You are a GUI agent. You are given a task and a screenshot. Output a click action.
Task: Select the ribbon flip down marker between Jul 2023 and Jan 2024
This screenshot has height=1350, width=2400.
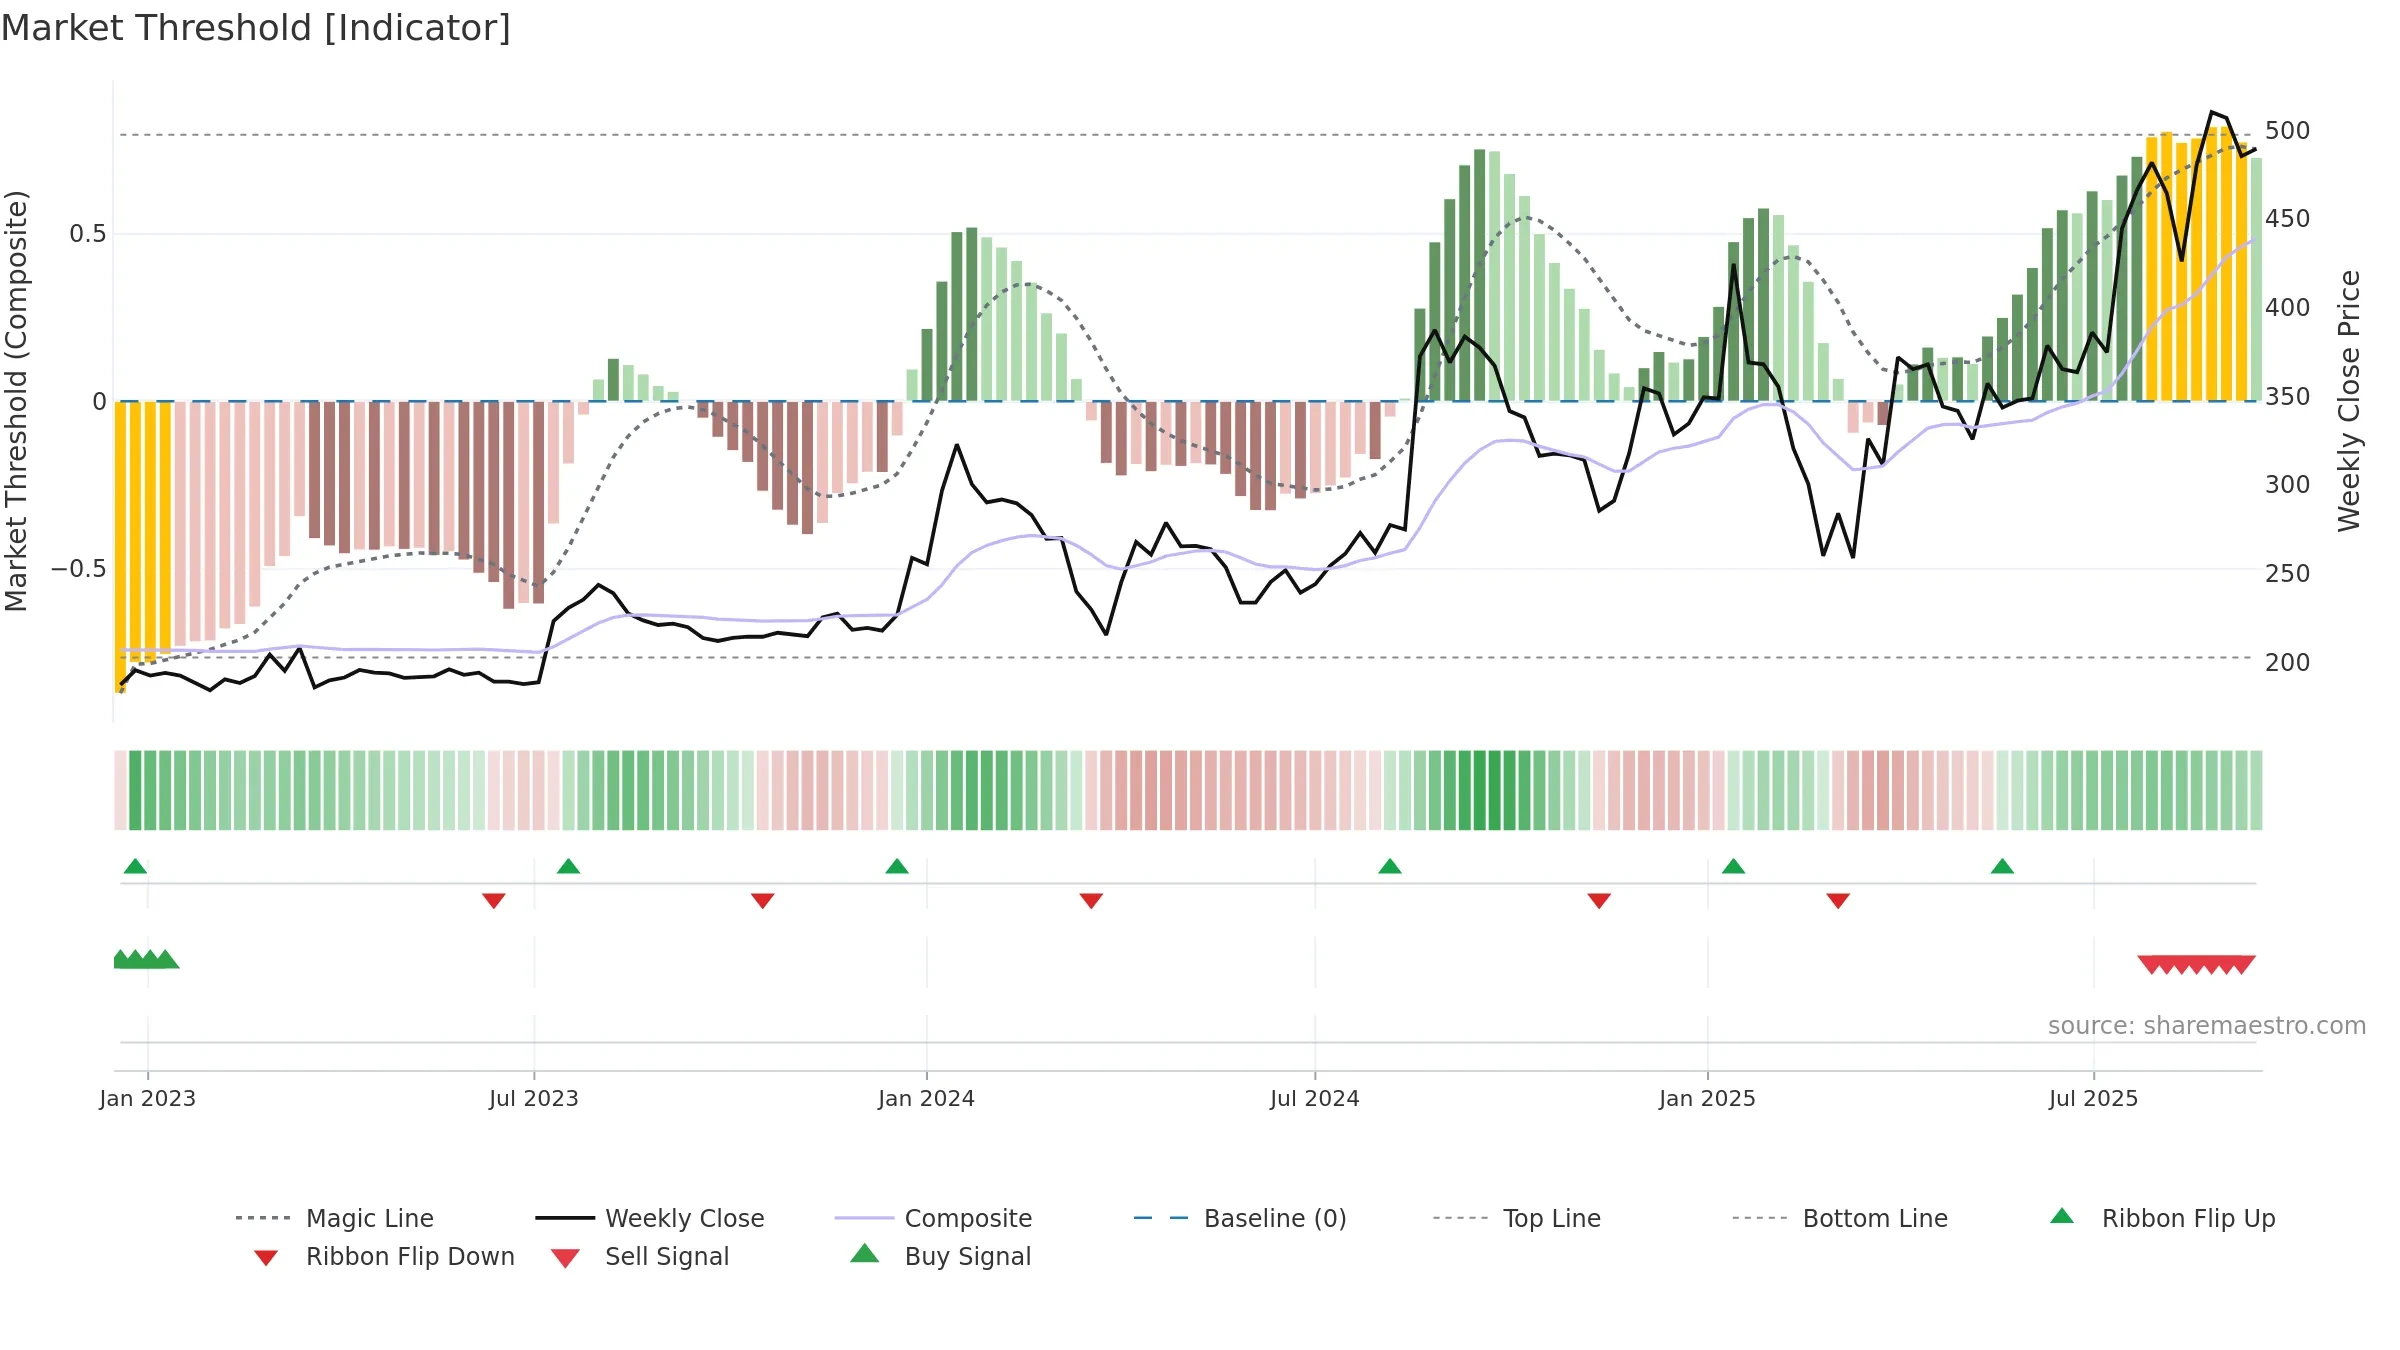click(x=763, y=901)
